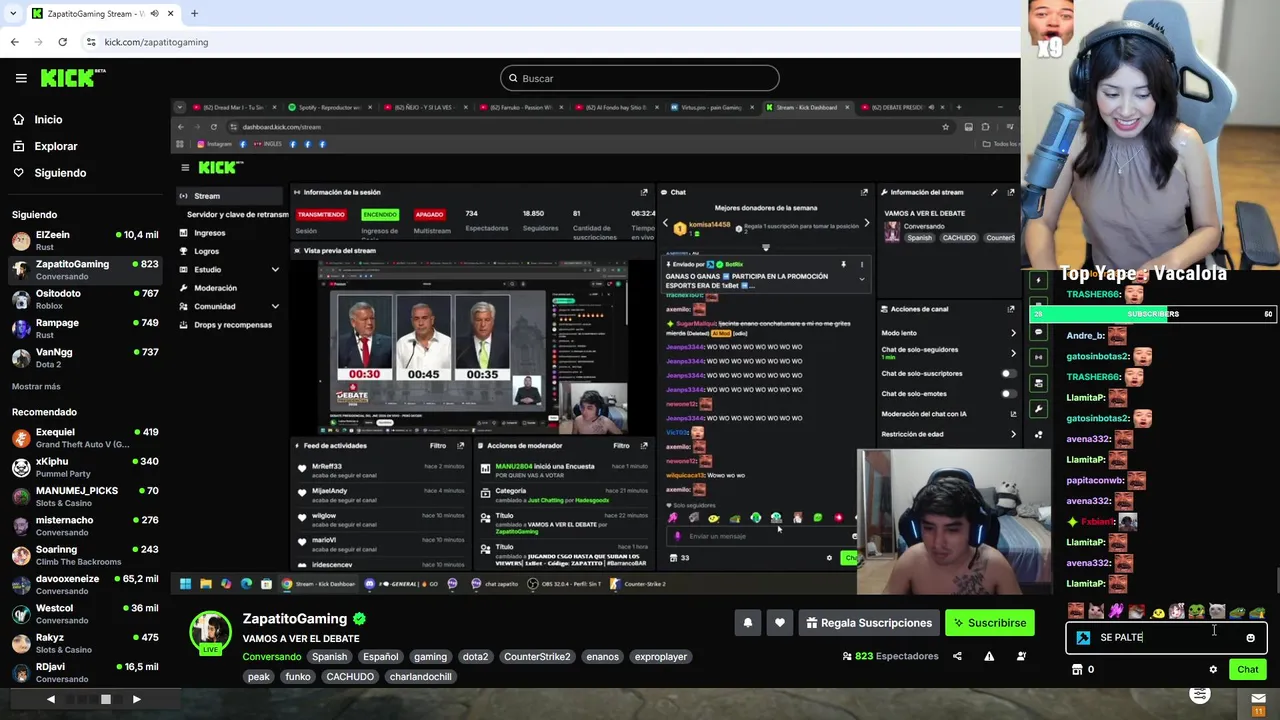Viewport: 1280px width, 720px height.
Task: Open Drops y recompensas in dashboard
Action: pyautogui.click(x=232, y=325)
